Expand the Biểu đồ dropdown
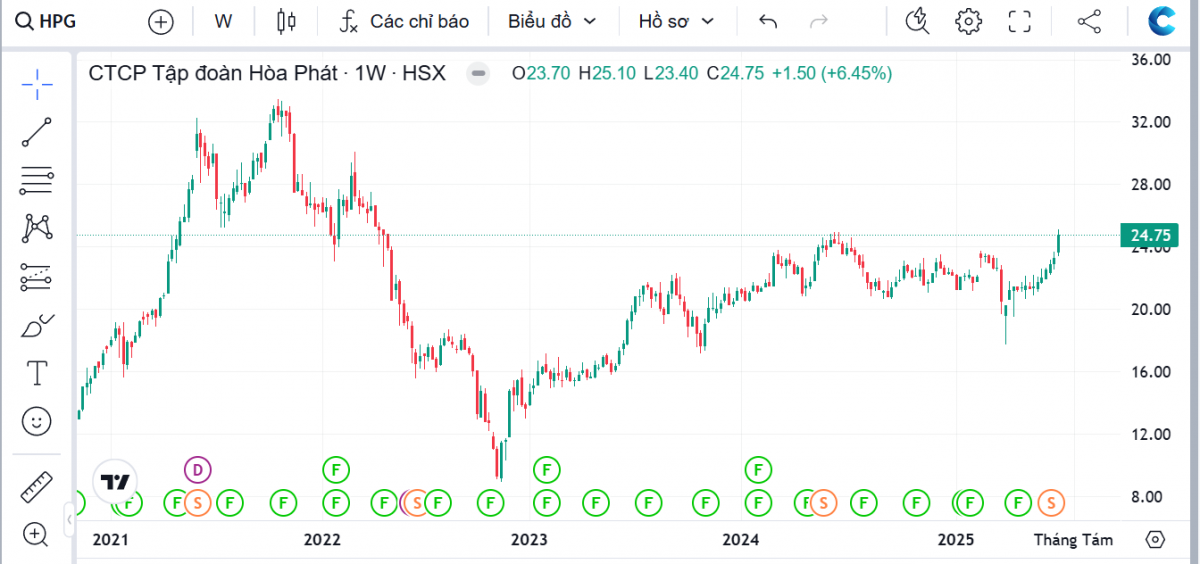This screenshot has height=564, width=1200. (551, 21)
